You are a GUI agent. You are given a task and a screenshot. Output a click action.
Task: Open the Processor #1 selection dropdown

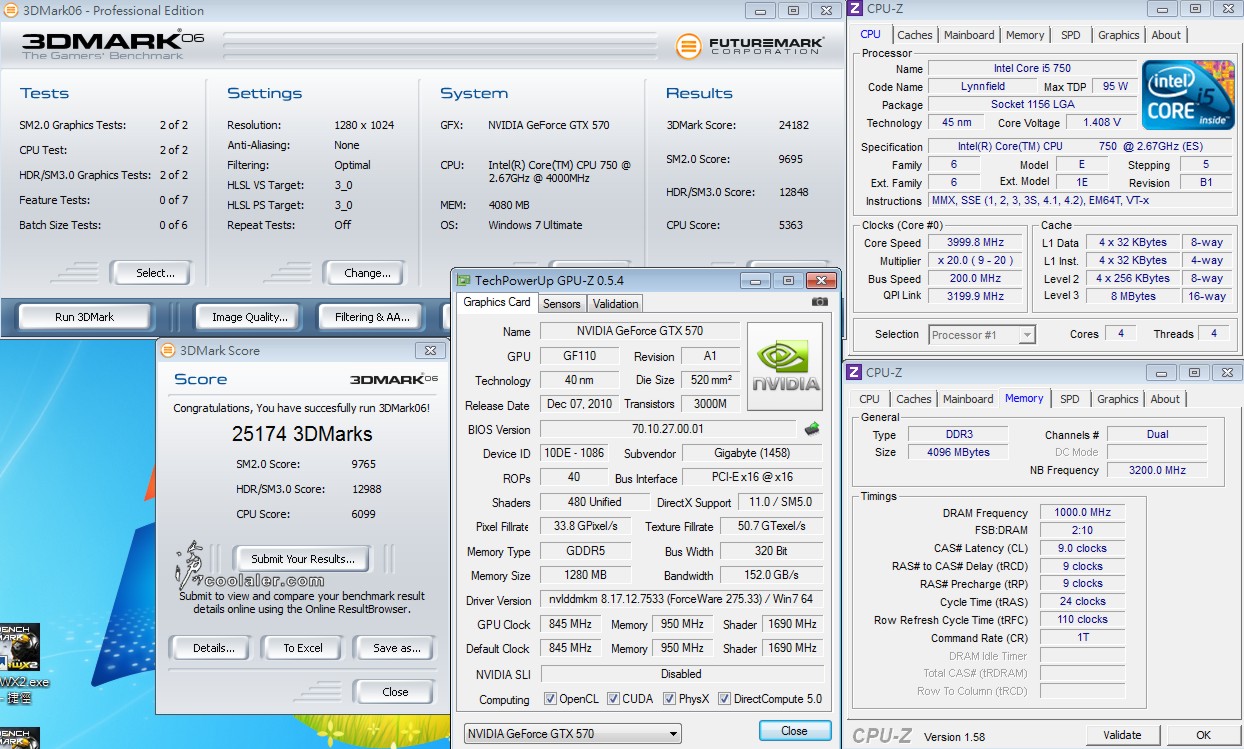click(982, 335)
